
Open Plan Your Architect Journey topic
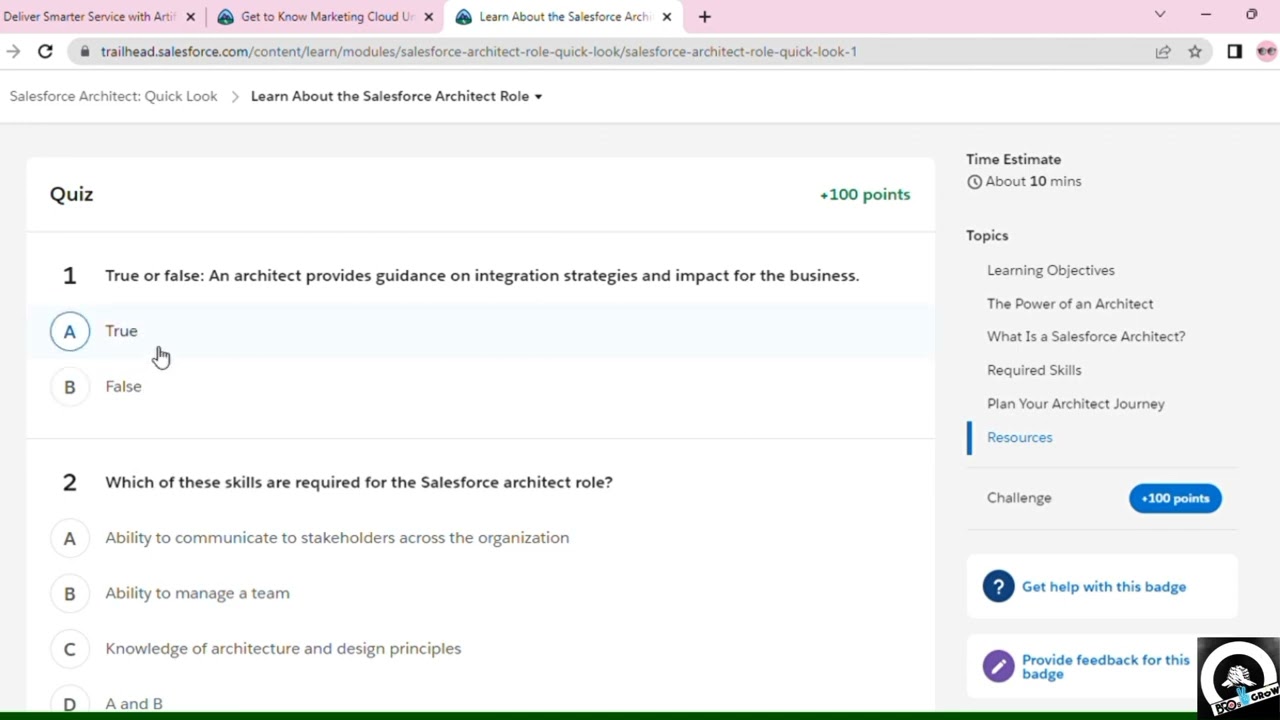pos(1076,404)
